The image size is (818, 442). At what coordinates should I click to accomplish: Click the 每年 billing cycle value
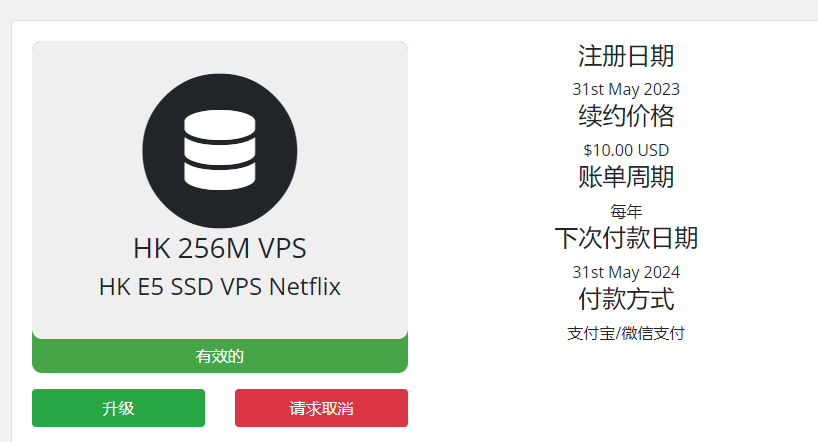click(x=626, y=211)
